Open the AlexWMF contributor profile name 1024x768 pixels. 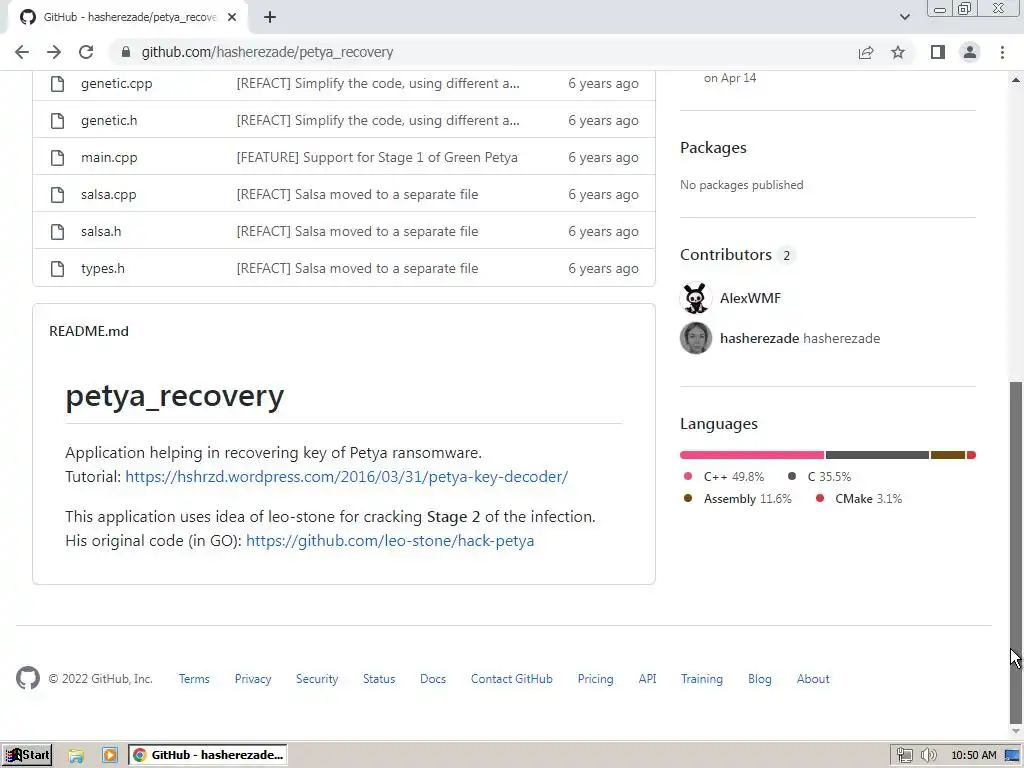coord(750,298)
